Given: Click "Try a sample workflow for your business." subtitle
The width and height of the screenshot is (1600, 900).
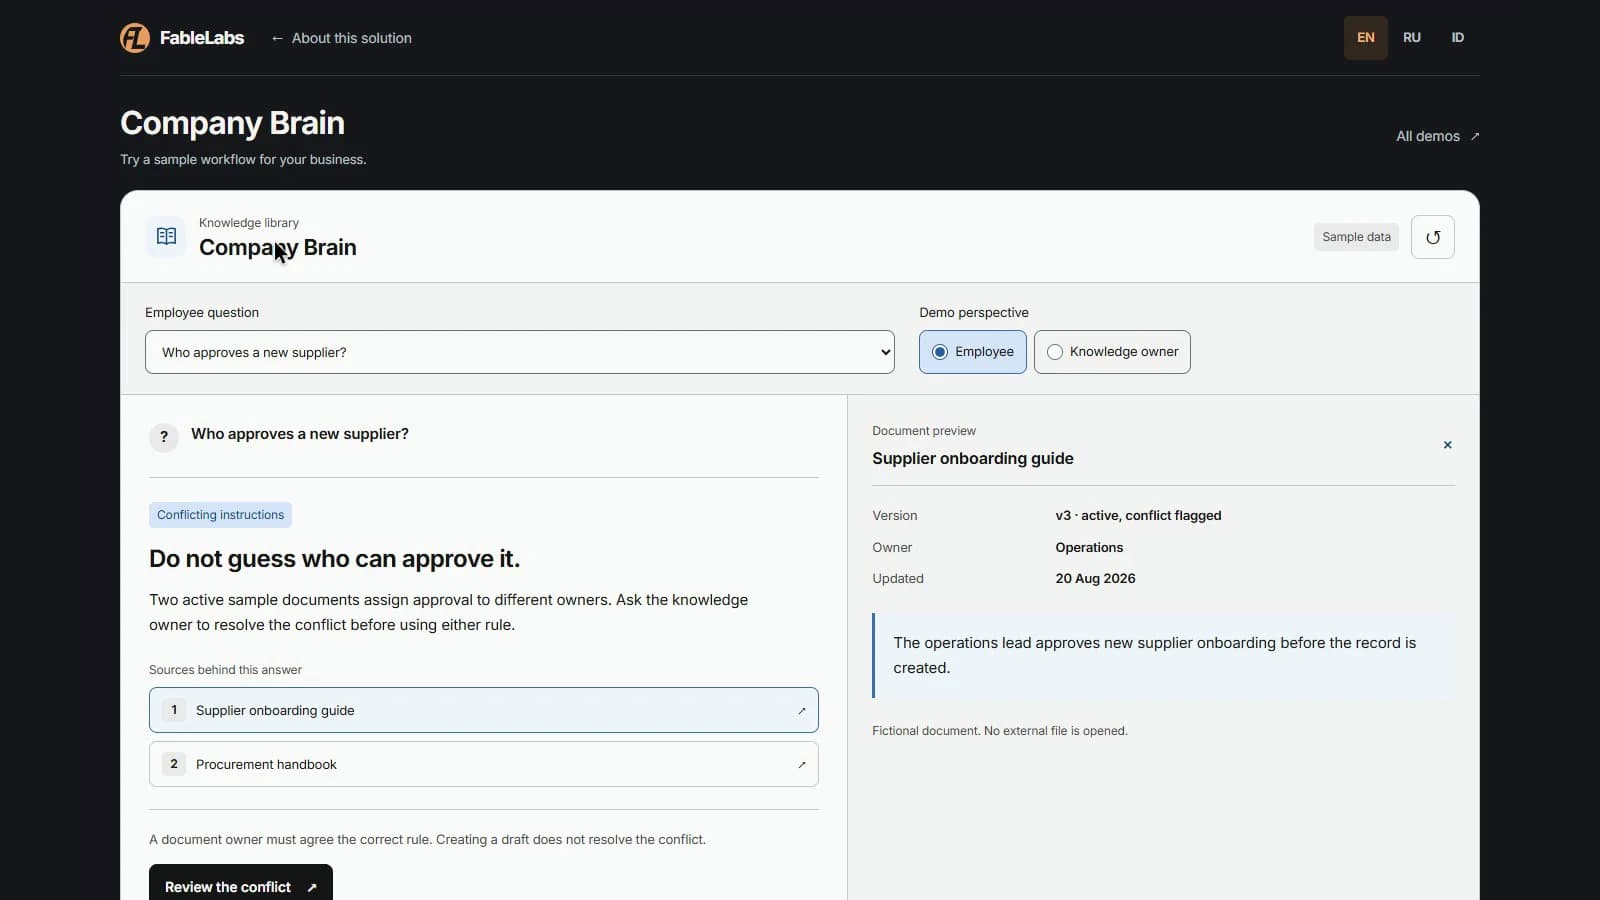Looking at the screenshot, I should pyautogui.click(x=243, y=160).
